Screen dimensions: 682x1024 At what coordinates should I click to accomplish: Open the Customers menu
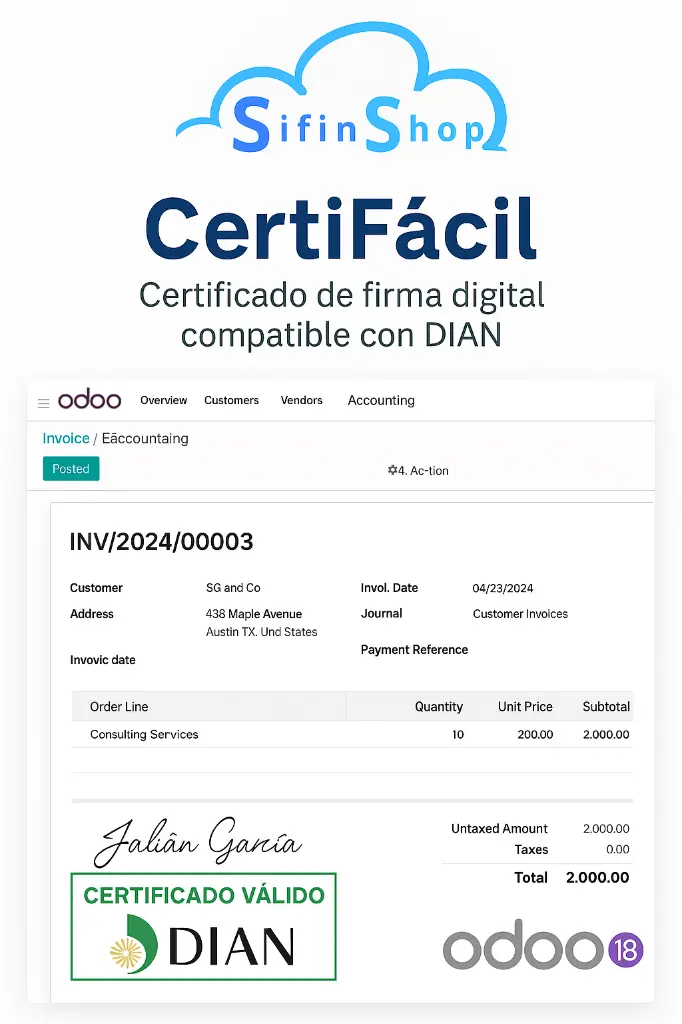[x=231, y=400]
